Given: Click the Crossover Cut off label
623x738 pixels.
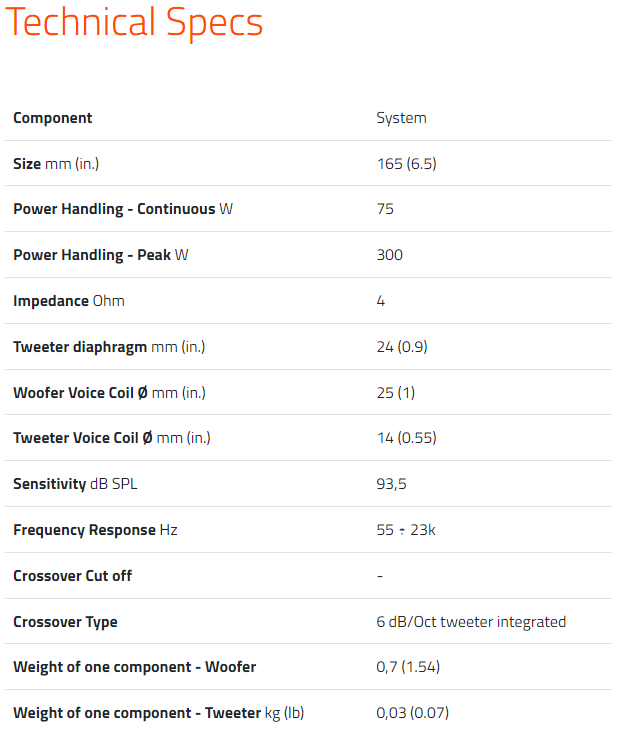Looking at the screenshot, I should (x=73, y=576).
